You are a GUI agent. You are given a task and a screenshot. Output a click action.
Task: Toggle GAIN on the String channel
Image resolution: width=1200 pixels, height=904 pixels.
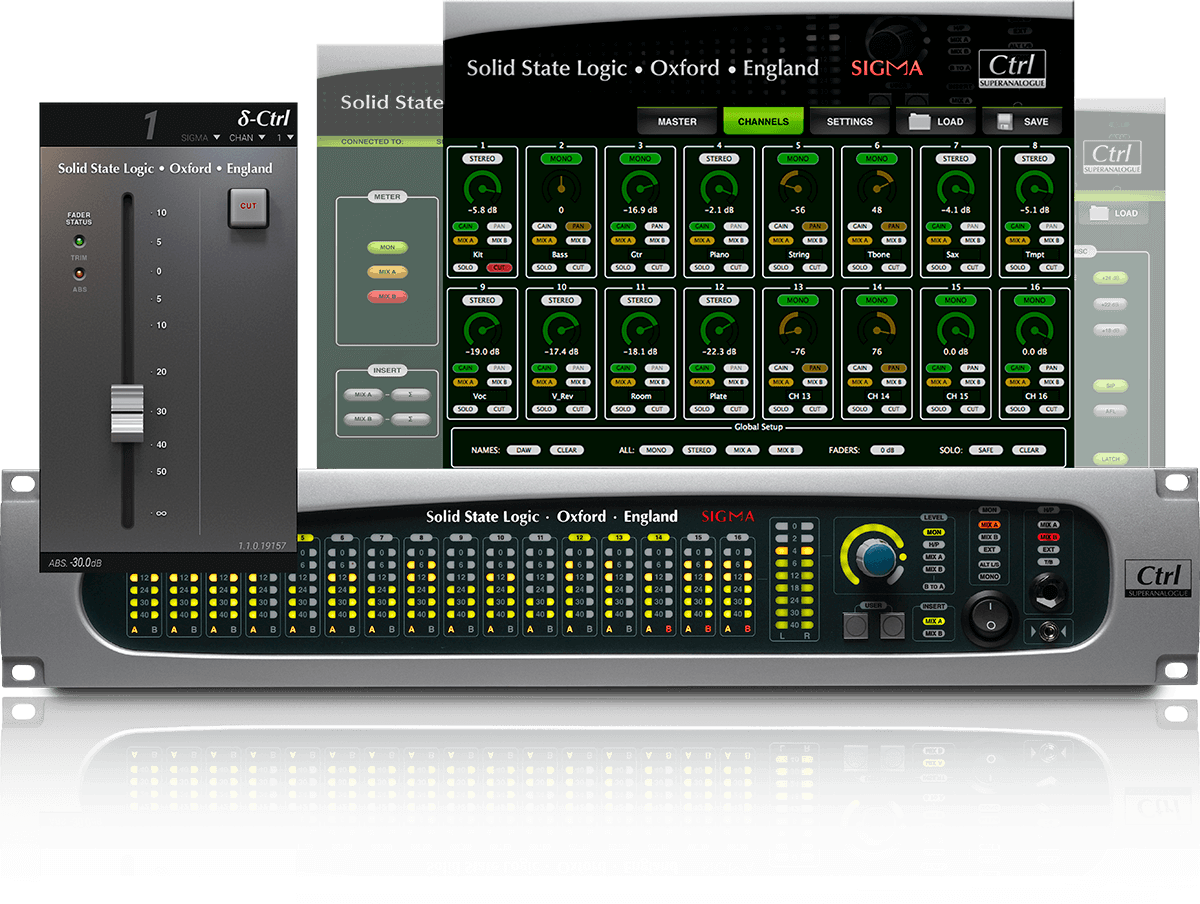pyautogui.click(x=782, y=227)
